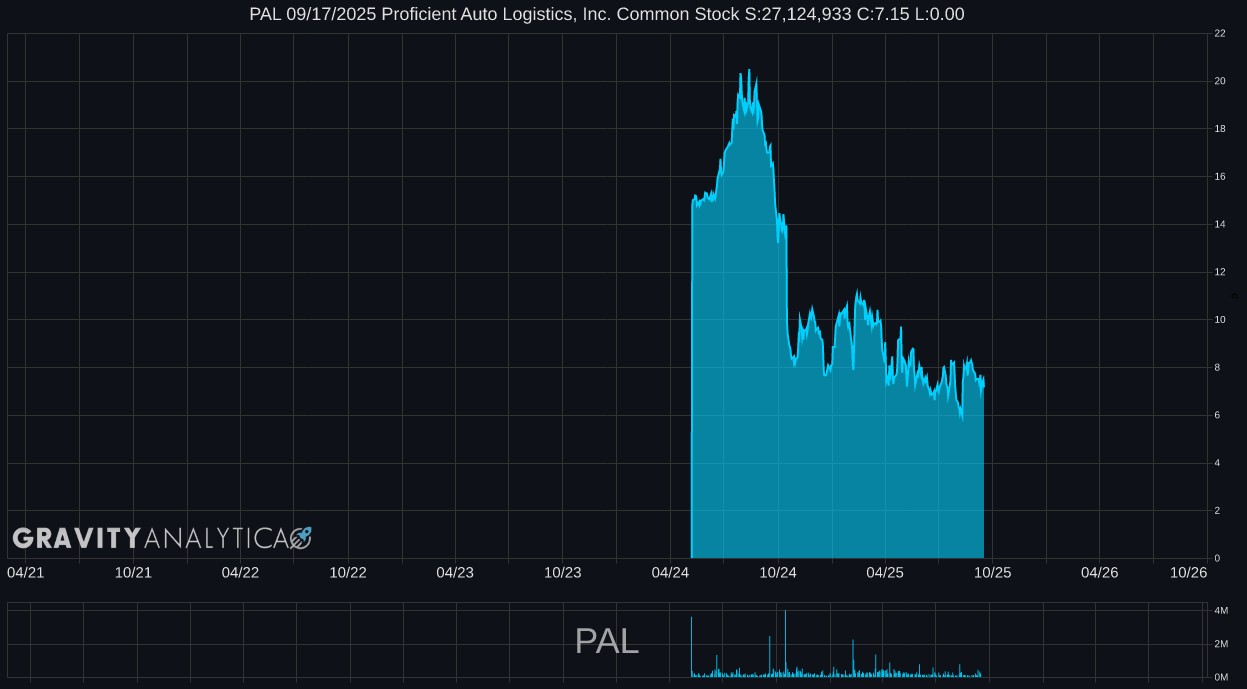Click the price axis value 2

(x=1217, y=511)
